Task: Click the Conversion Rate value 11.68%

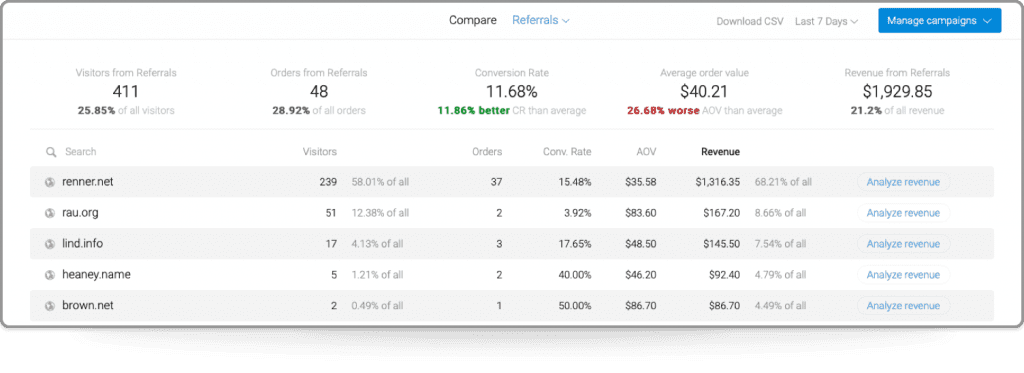Action: (x=511, y=91)
